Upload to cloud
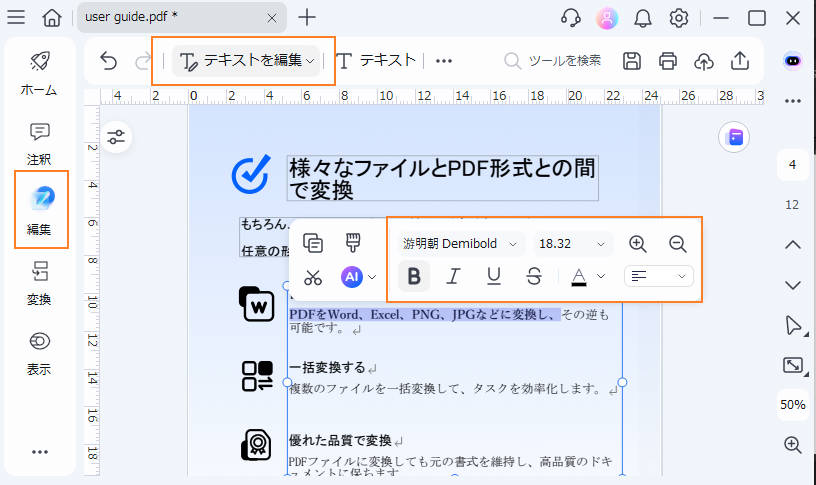Screen dimensions: 816x485 [x=704, y=61]
